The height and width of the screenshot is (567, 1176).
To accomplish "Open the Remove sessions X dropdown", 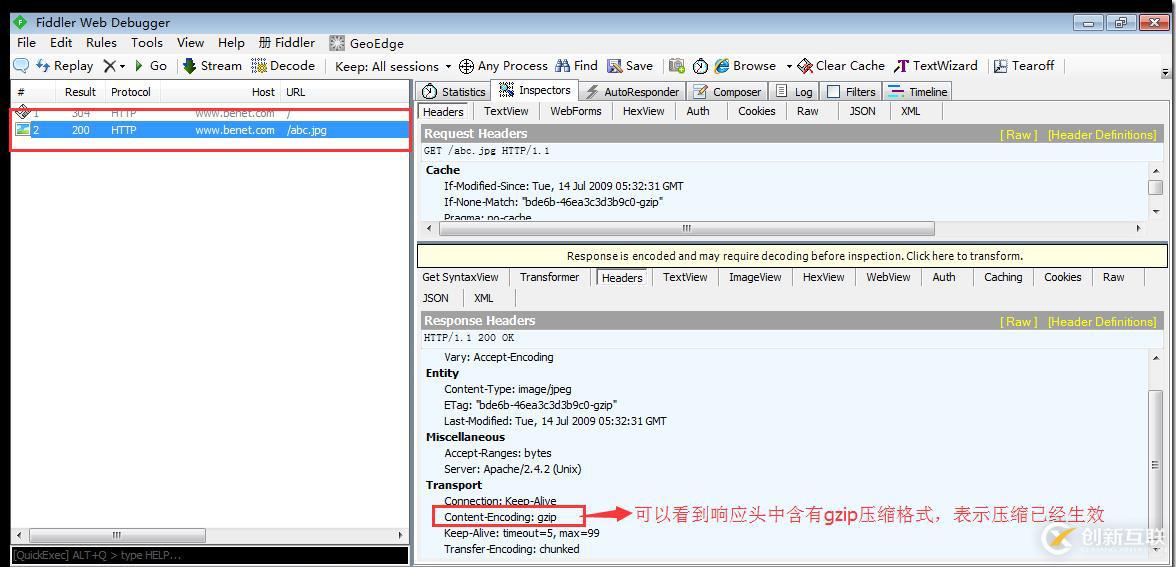I will pyautogui.click(x=114, y=66).
